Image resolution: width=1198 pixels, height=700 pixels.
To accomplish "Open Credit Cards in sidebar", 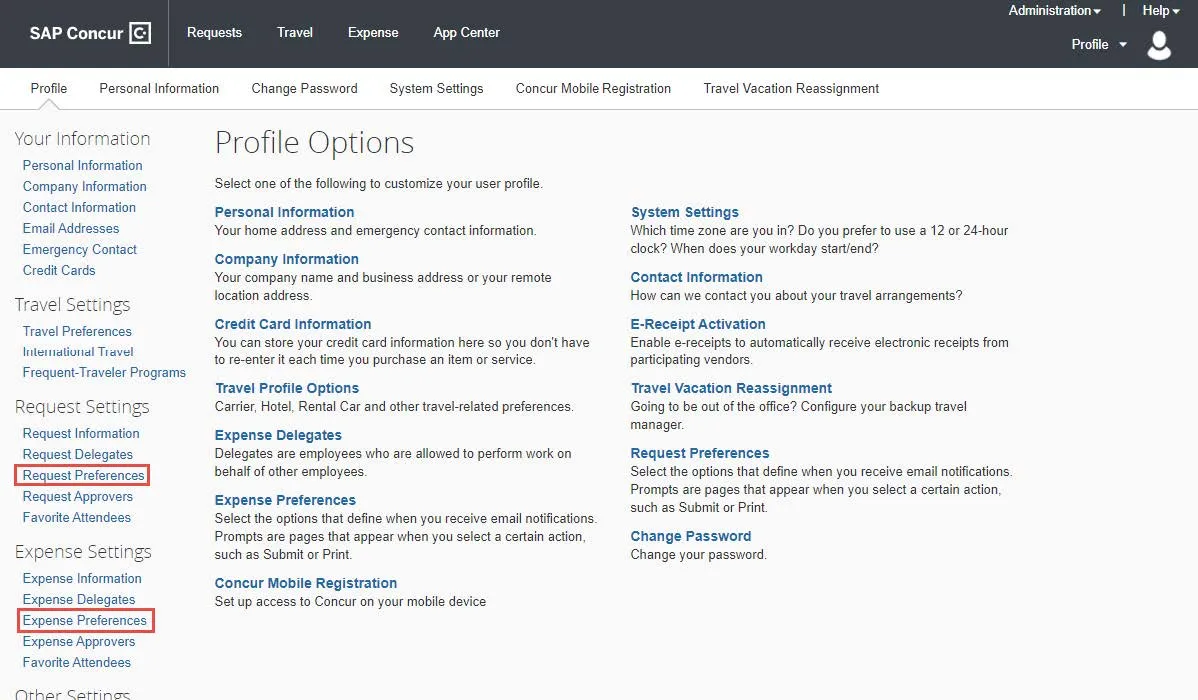I will click(59, 271).
